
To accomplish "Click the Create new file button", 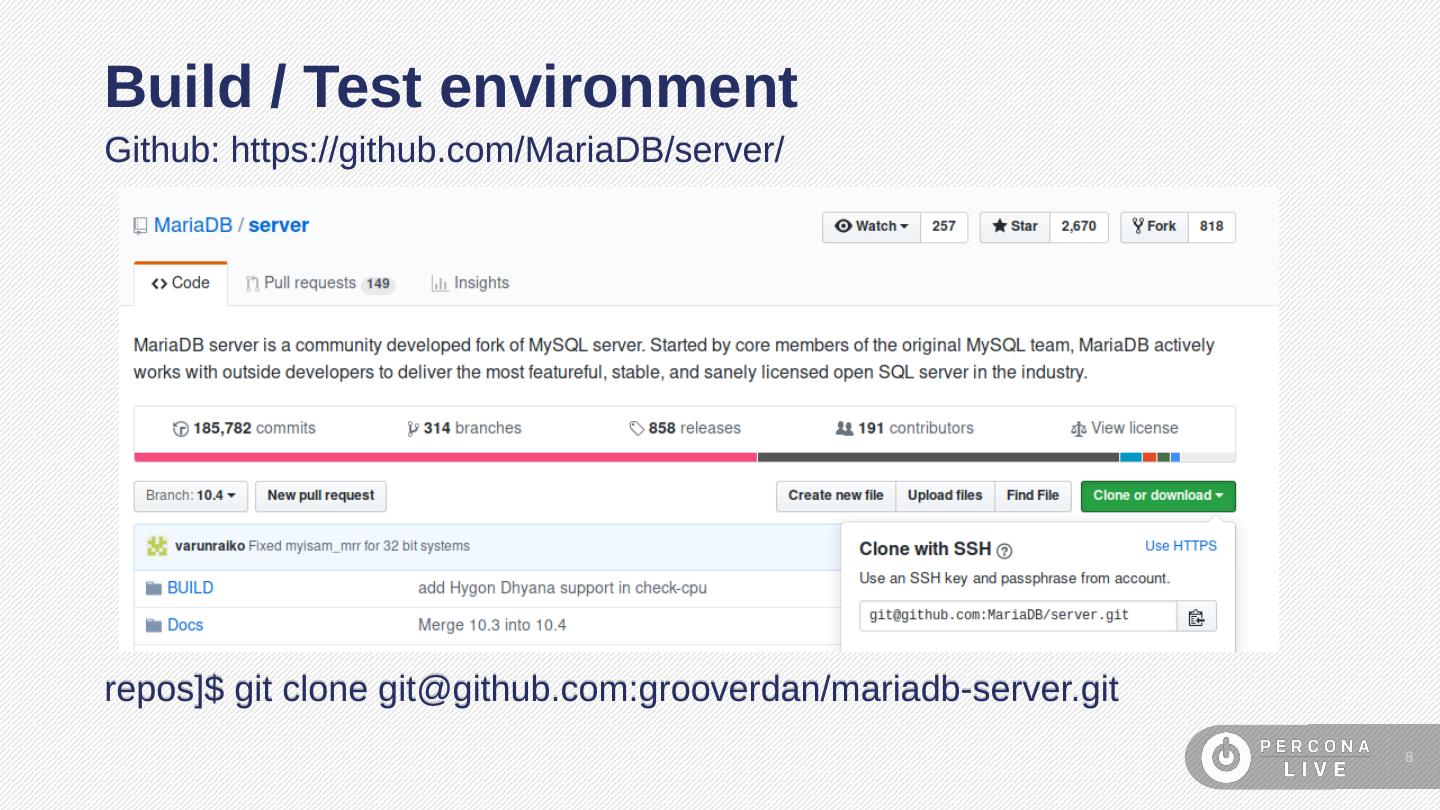I will click(x=836, y=497).
